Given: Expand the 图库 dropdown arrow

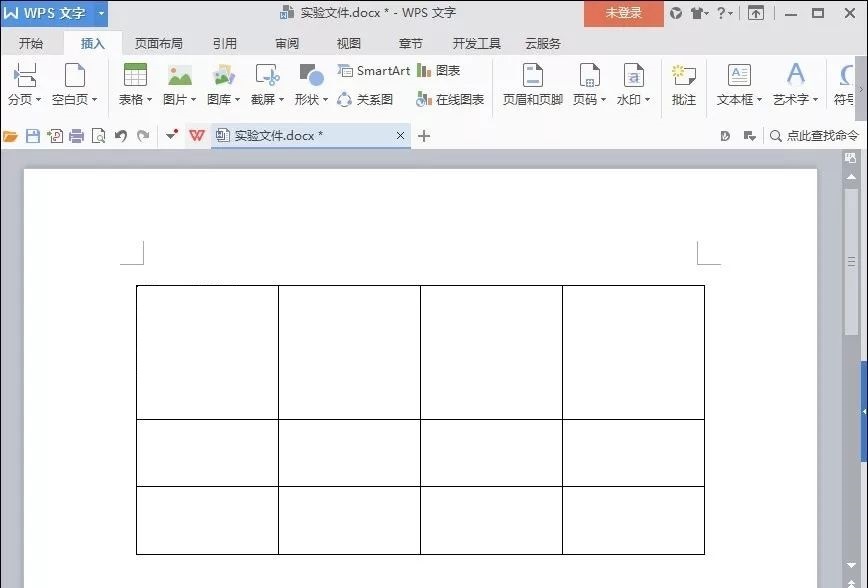Looking at the screenshot, I should click(x=237, y=100).
